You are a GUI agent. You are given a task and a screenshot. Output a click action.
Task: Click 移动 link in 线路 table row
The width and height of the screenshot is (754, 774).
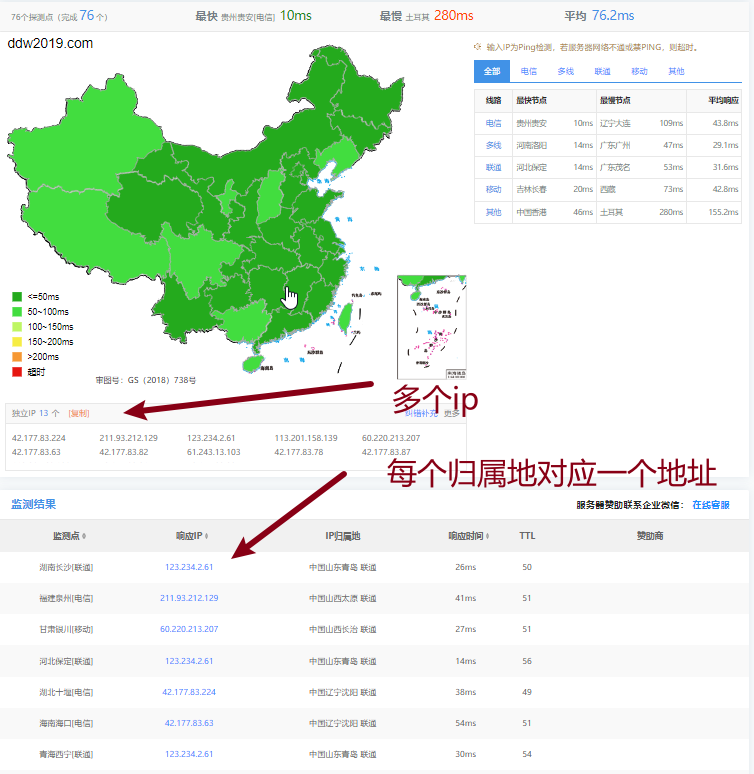click(493, 189)
